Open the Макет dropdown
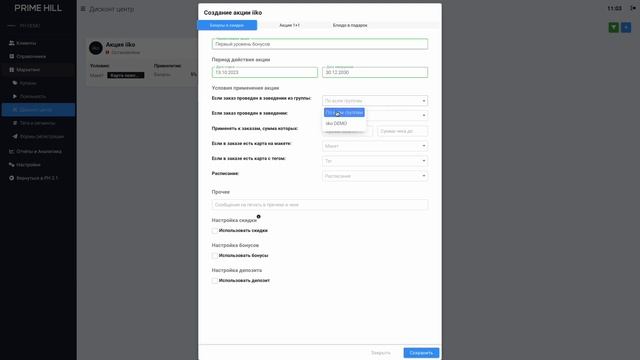Screen dimensions: 640x360 [x=375, y=146]
